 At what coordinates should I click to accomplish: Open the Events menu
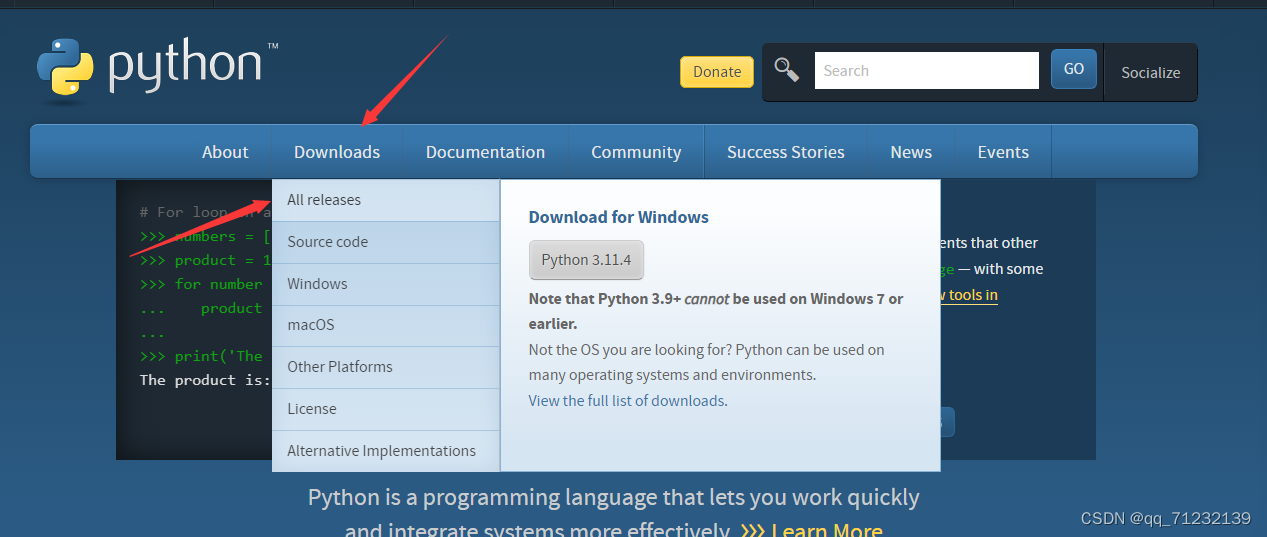pos(1003,152)
